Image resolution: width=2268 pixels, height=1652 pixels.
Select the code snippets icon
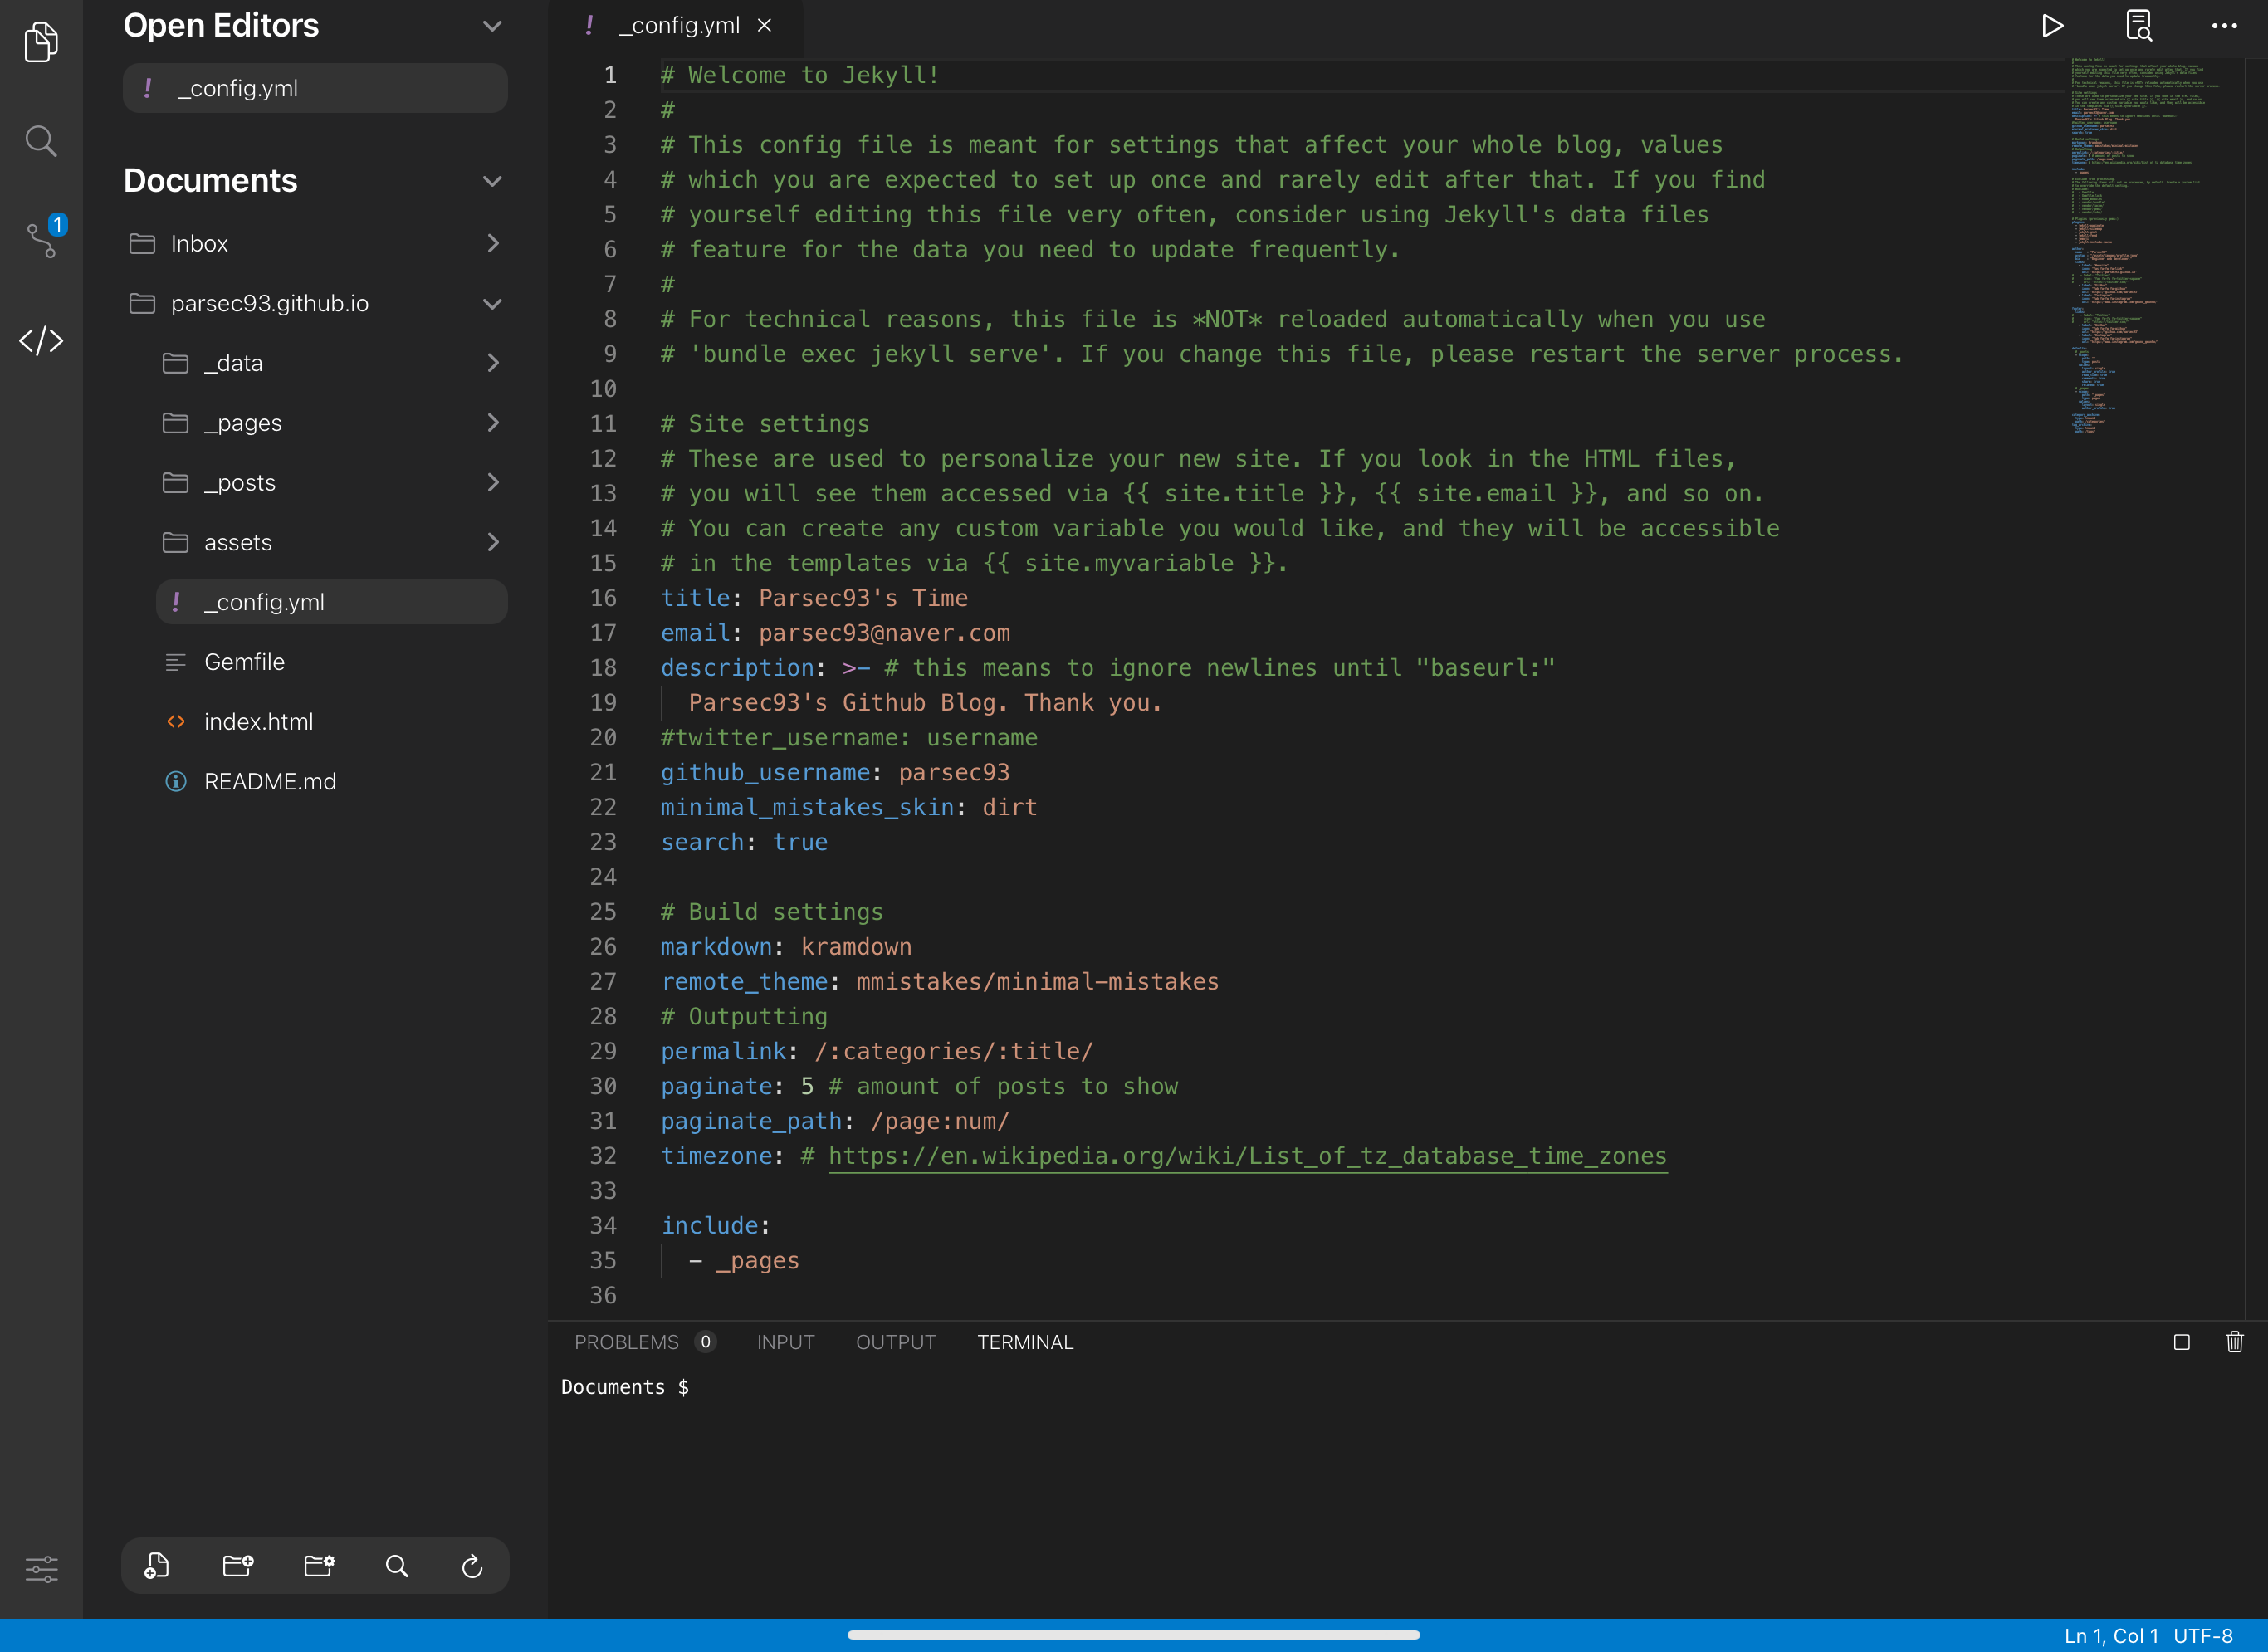click(x=40, y=341)
